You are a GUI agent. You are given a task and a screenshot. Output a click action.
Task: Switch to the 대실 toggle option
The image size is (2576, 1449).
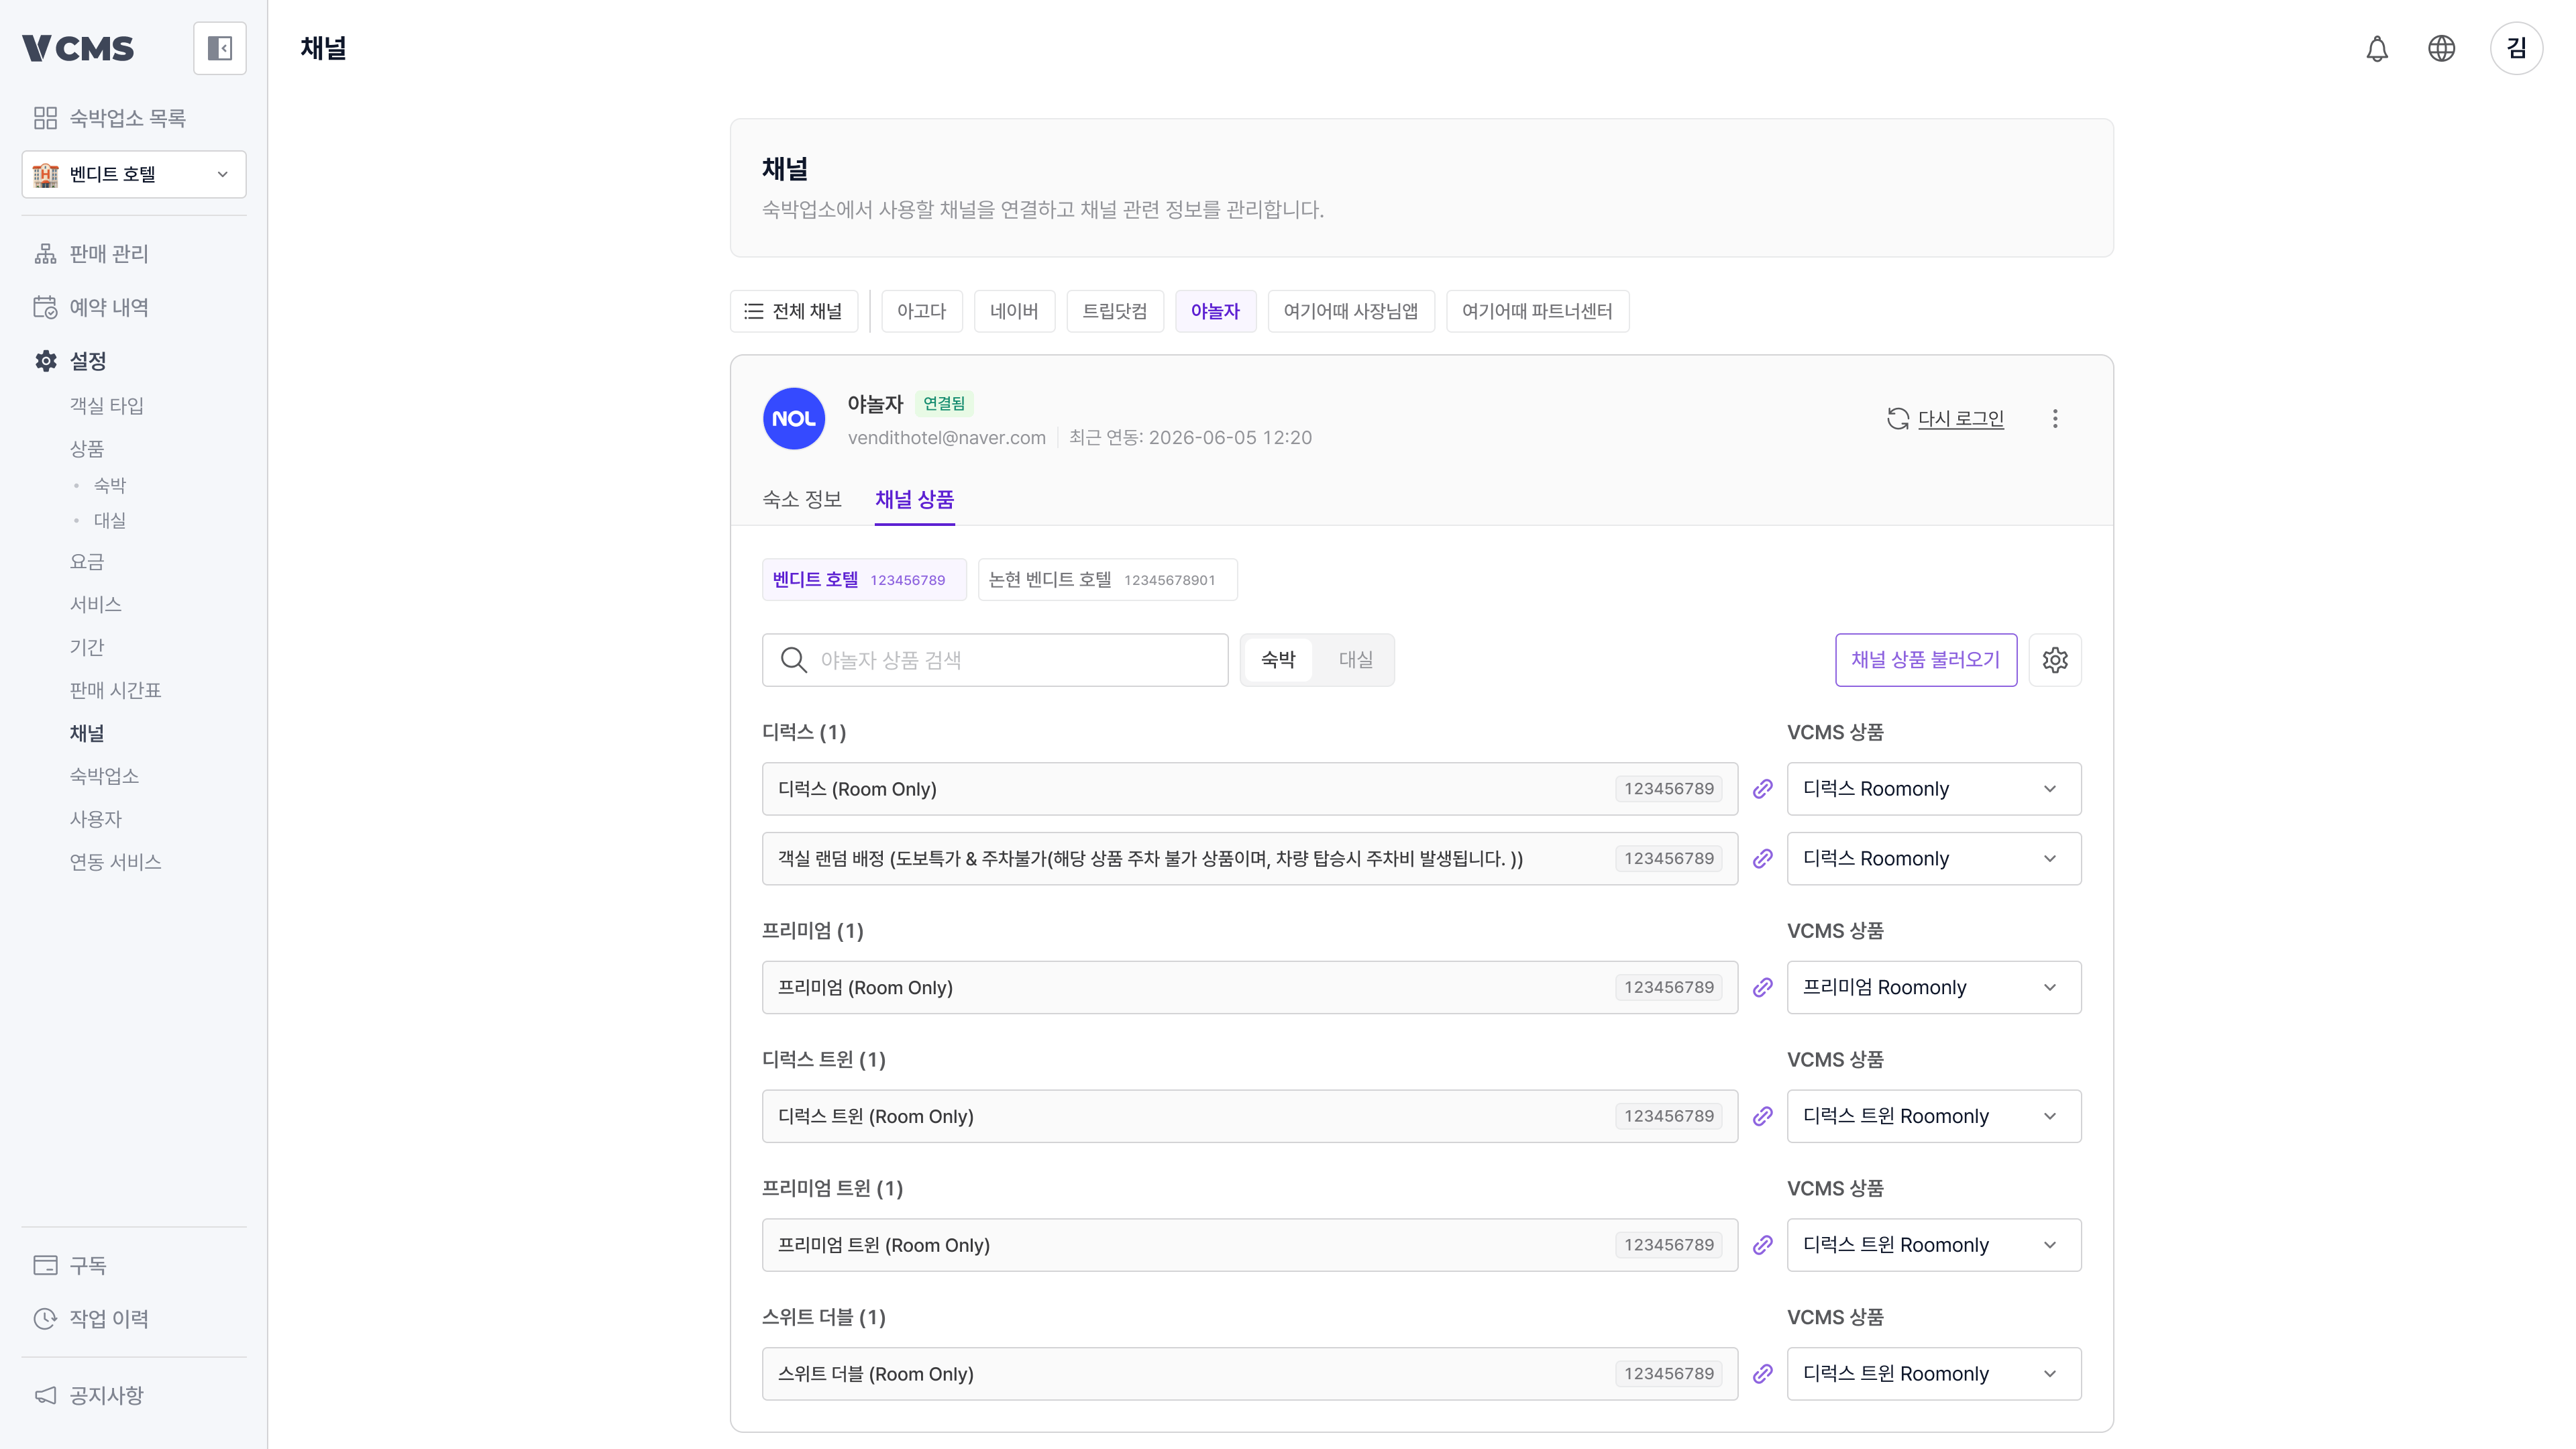coord(1355,660)
